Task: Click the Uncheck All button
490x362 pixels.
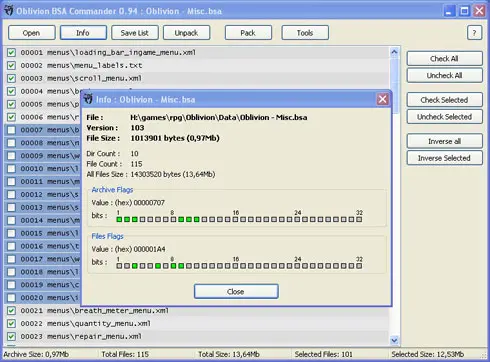Action: click(444, 75)
